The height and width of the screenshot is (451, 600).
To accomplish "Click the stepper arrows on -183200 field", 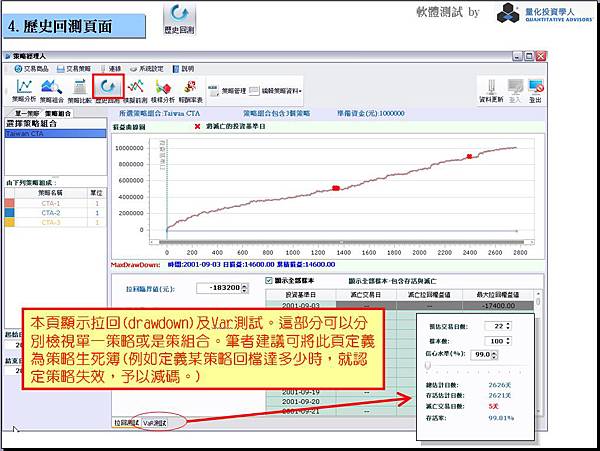I will pyautogui.click(x=245, y=288).
